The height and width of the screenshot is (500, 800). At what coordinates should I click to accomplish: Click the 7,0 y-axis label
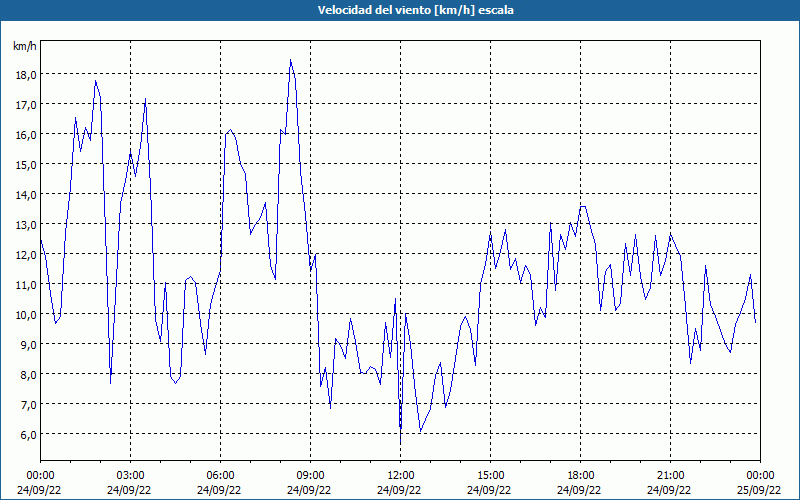(x=29, y=405)
